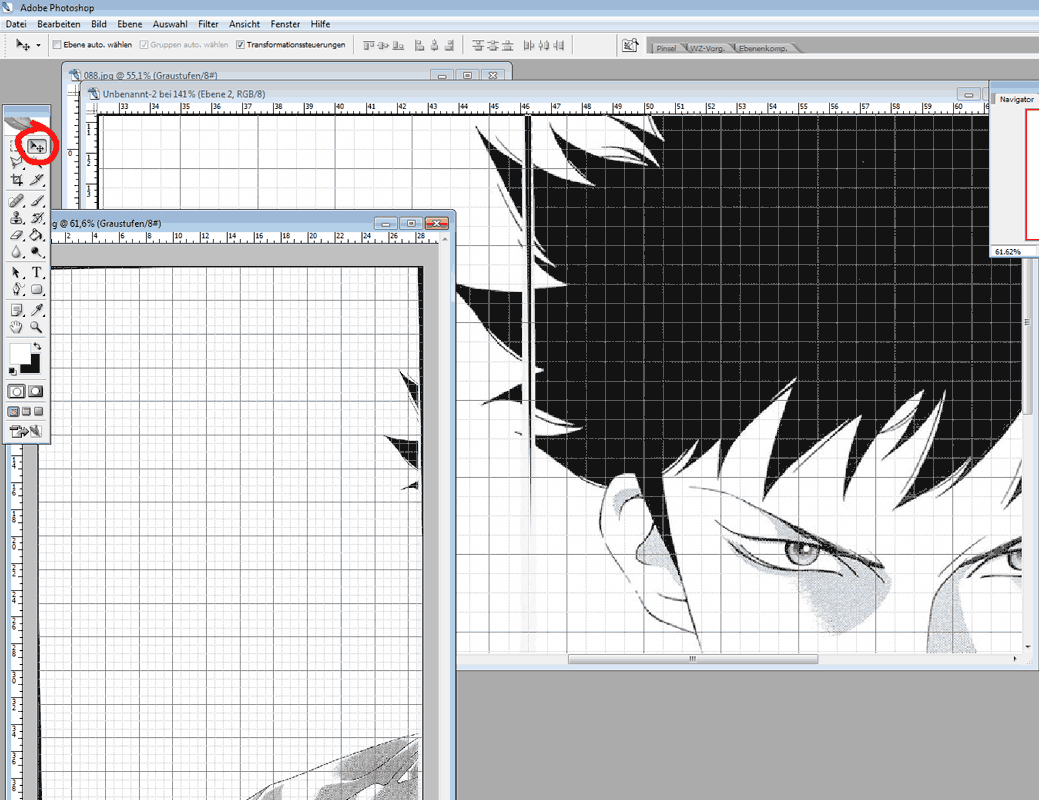This screenshot has height=800, width=1039.
Task: Select the Blur tool
Action: [x=17, y=252]
